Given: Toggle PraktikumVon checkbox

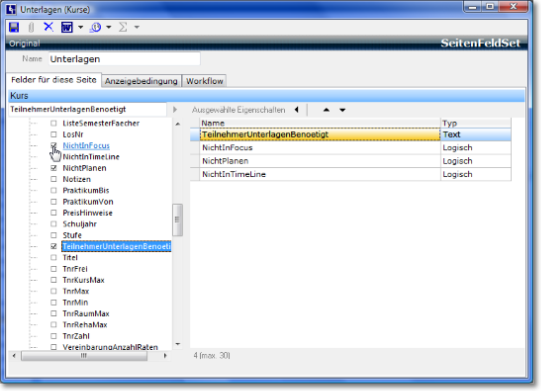Looking at the screenshot, I should coord(53,202).
